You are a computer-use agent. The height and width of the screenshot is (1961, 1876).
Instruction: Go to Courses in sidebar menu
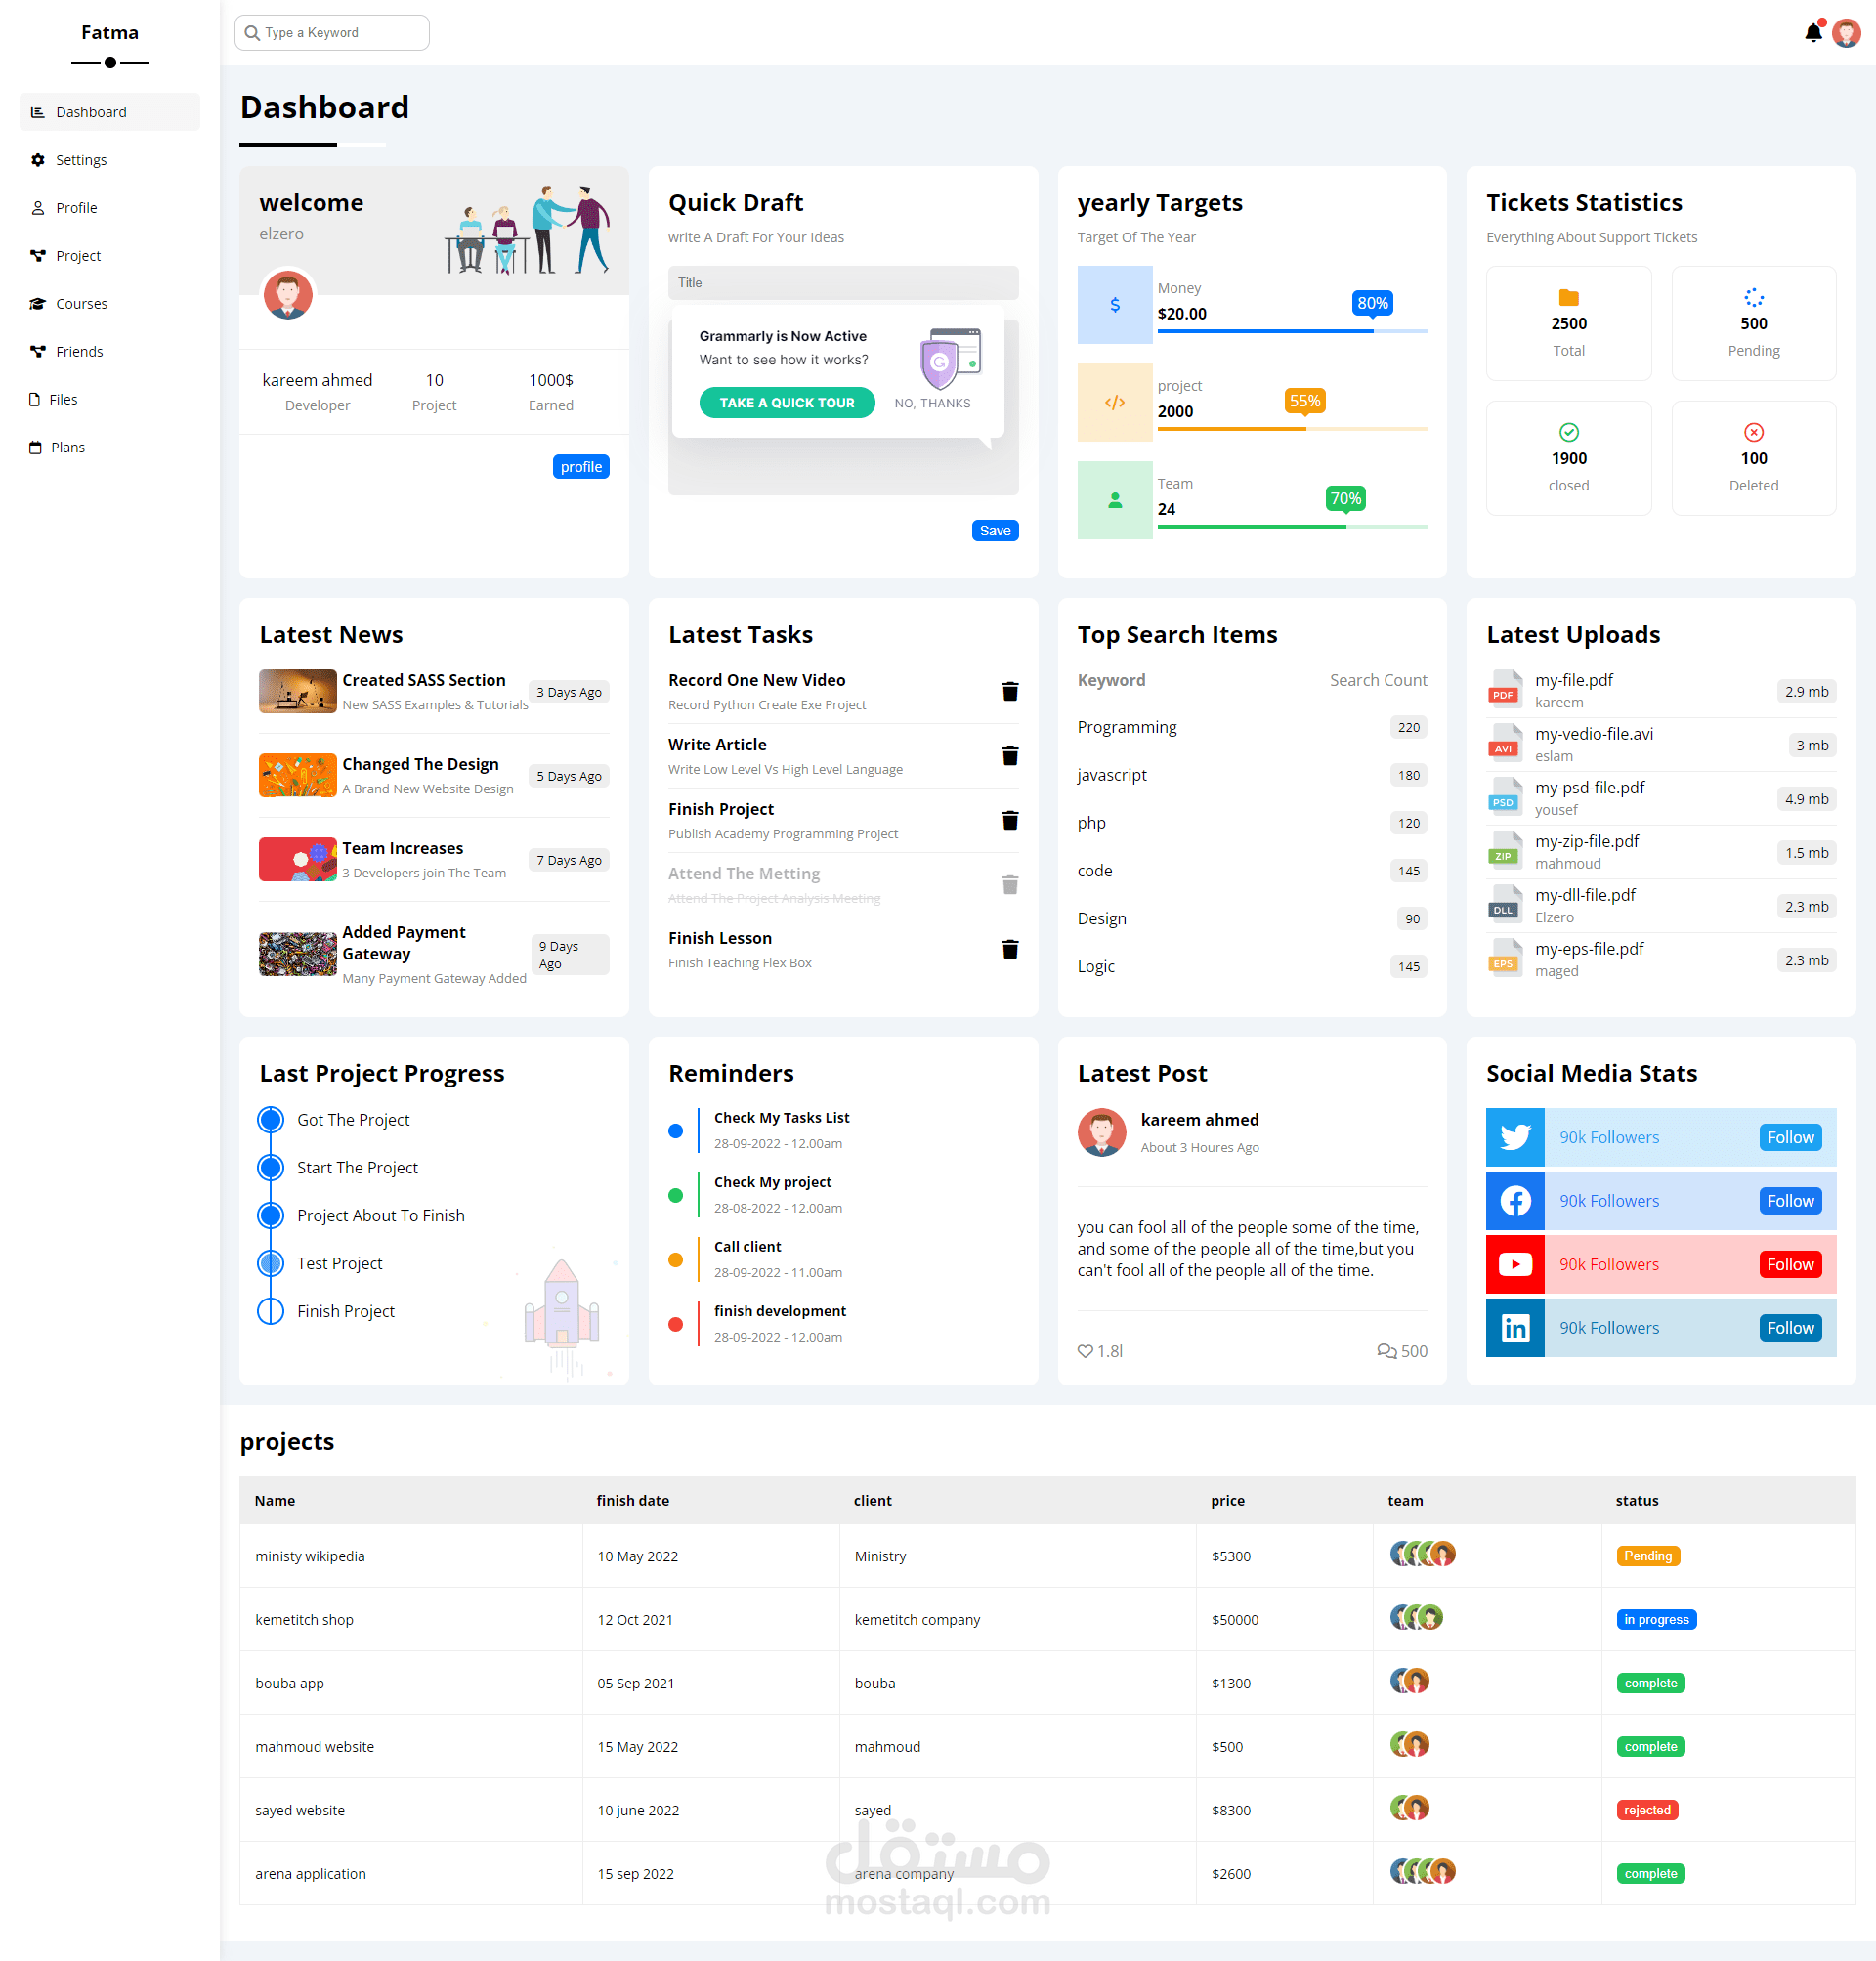pyautogui.click(x=81, y=304)
